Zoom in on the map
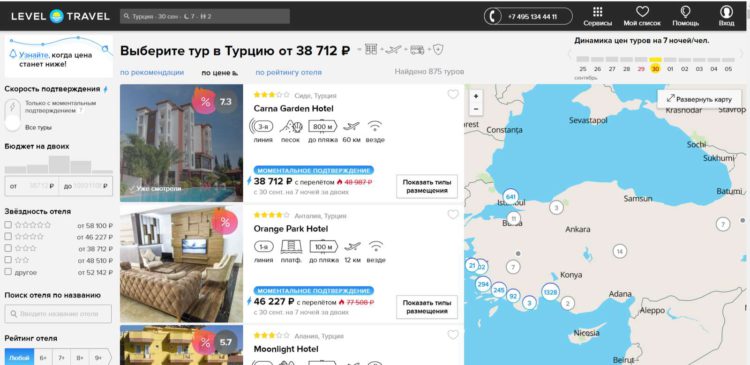The height and width of the screenshot is (365, 750). 475,96
